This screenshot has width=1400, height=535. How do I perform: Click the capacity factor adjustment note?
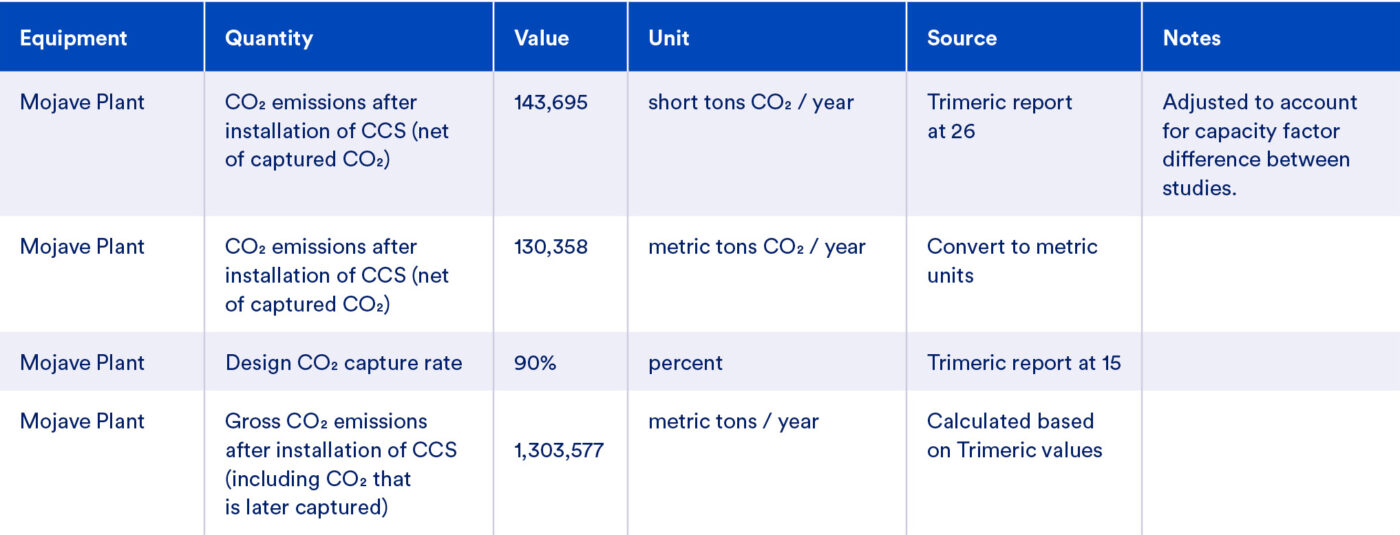pos(1260,145)
